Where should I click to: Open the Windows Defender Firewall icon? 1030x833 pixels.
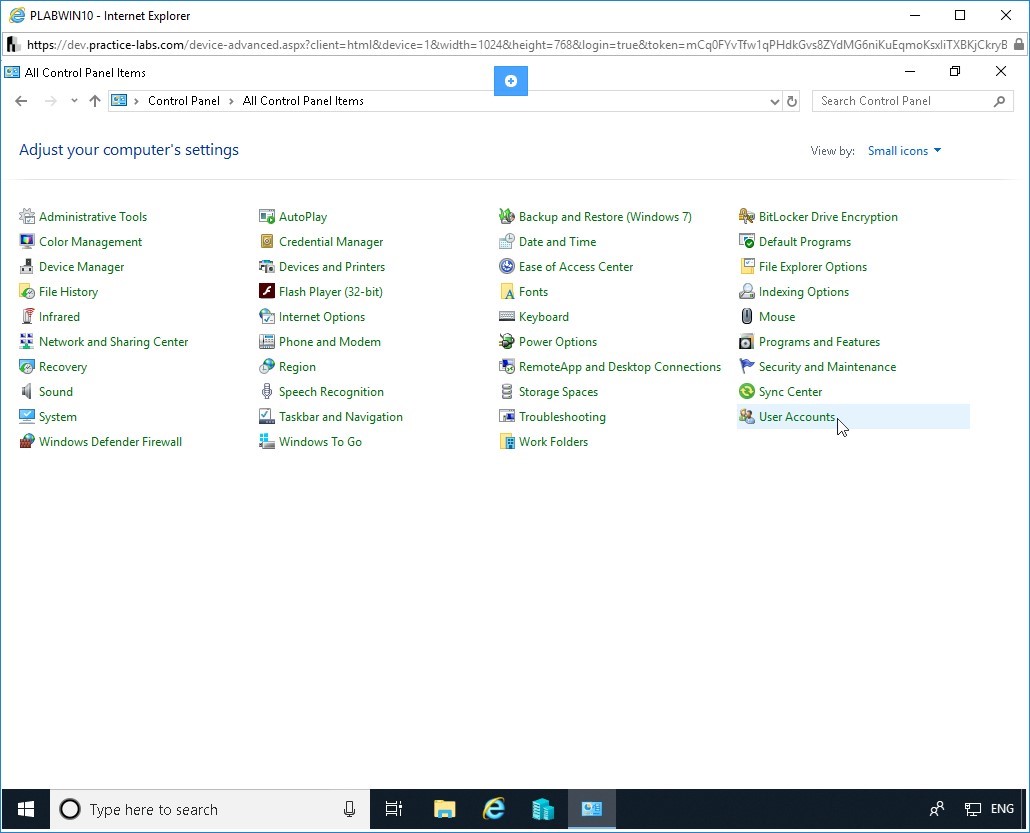click(x=27, y=441)
